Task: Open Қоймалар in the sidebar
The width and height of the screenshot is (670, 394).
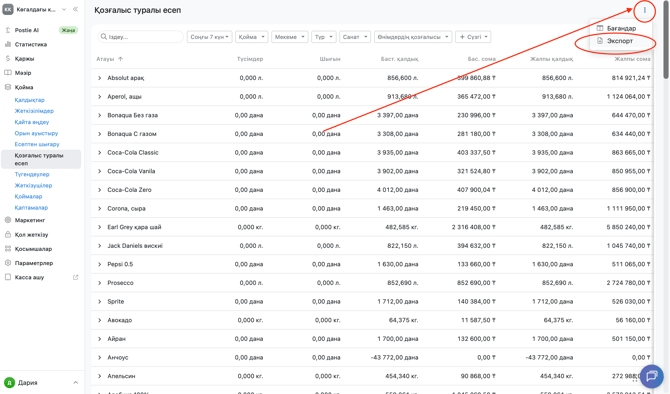Action: [x=29, y=197]
